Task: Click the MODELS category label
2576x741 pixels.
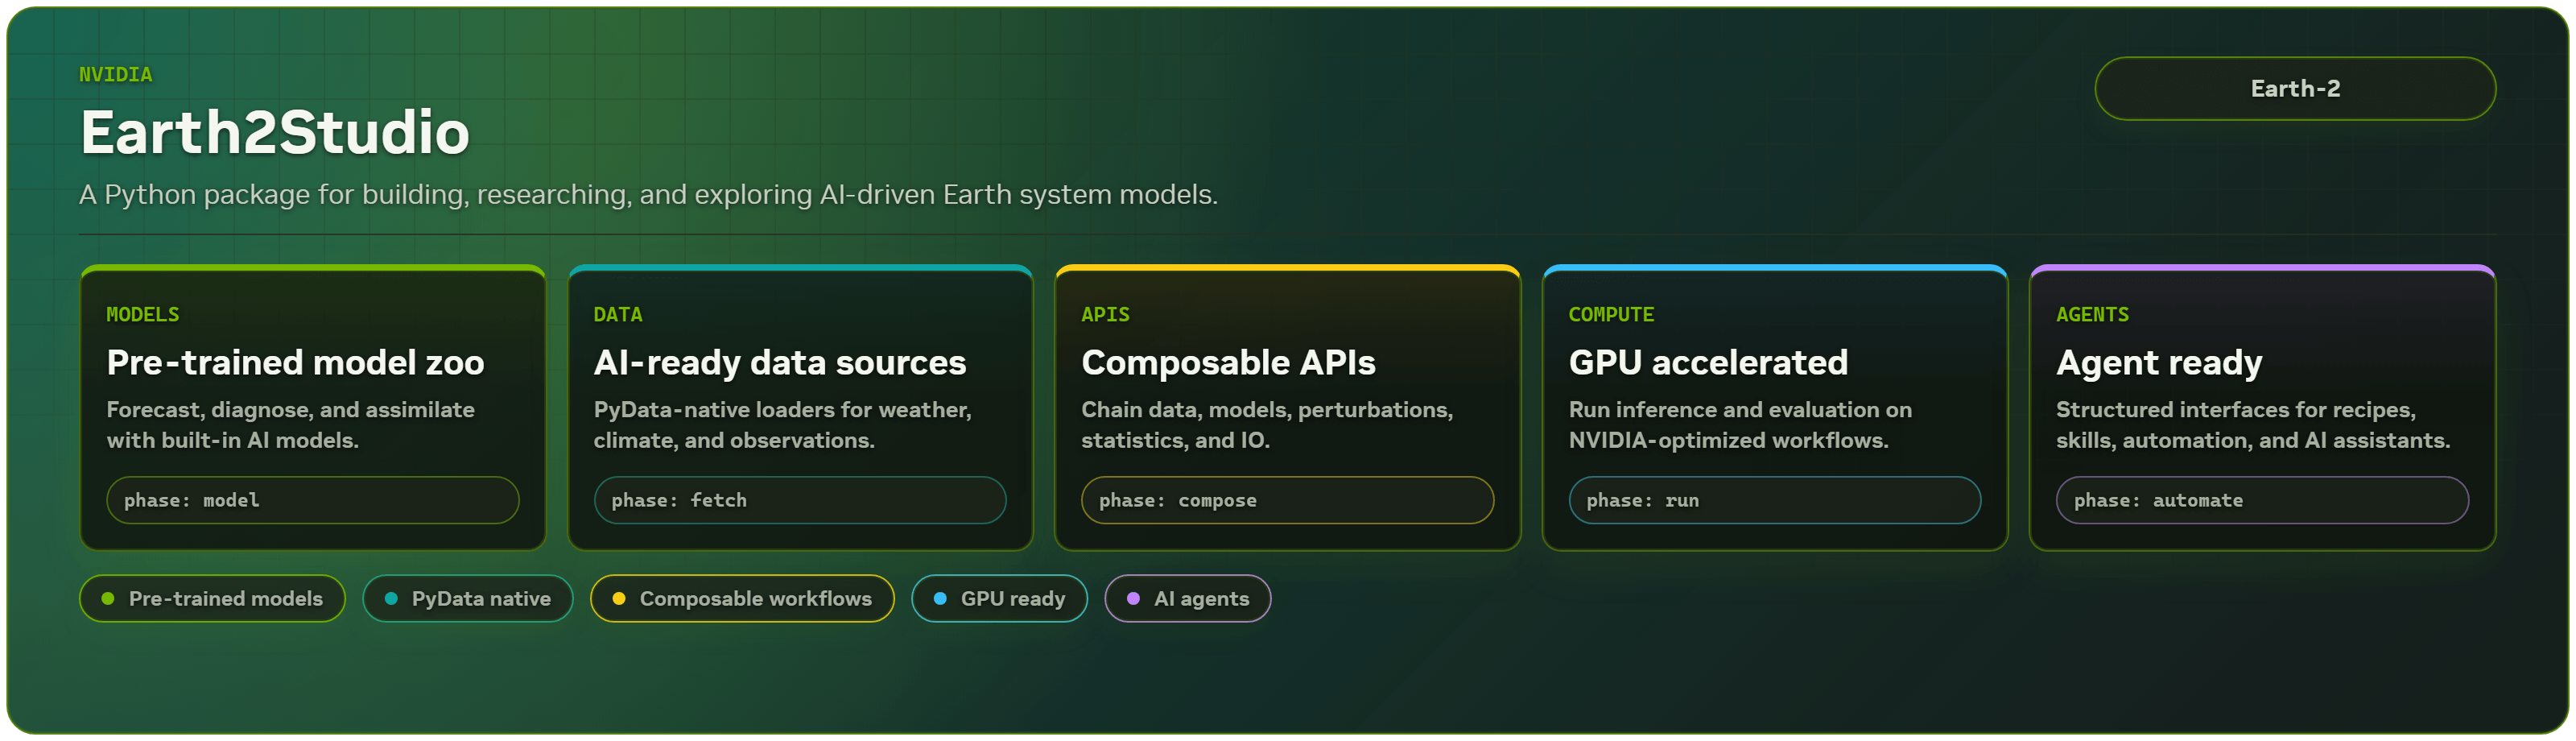Action: (143, 314)
